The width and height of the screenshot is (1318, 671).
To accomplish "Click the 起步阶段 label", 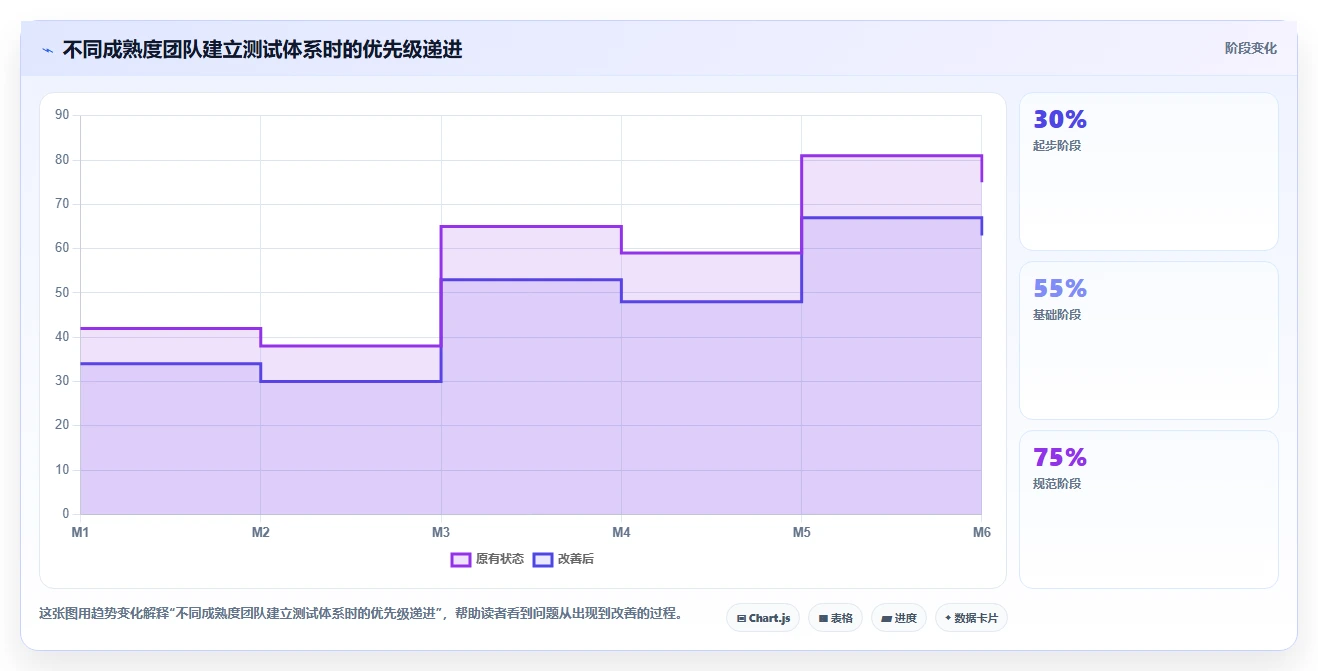I will (1057, 146).
